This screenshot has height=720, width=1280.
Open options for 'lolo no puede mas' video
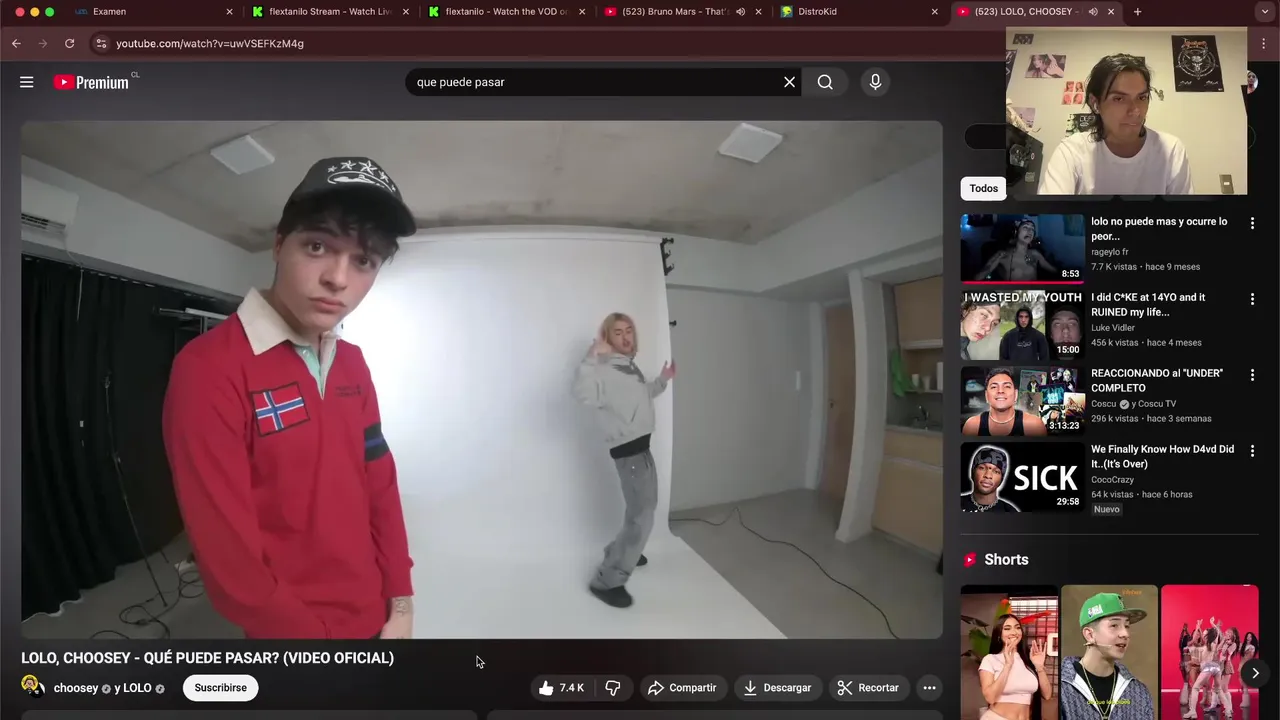tap(1252, 223)
